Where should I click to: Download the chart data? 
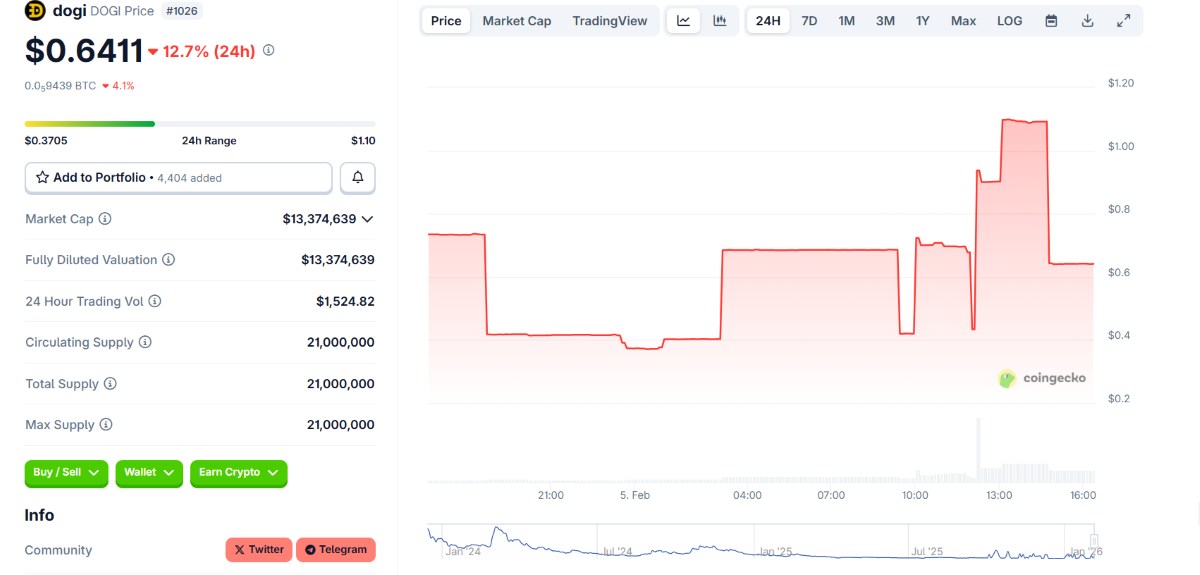click(1087, 21)
